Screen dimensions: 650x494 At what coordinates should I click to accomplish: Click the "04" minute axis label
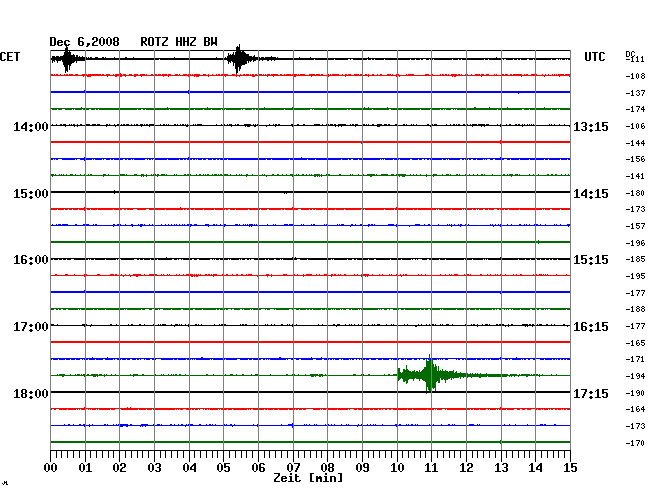point(189,468)
